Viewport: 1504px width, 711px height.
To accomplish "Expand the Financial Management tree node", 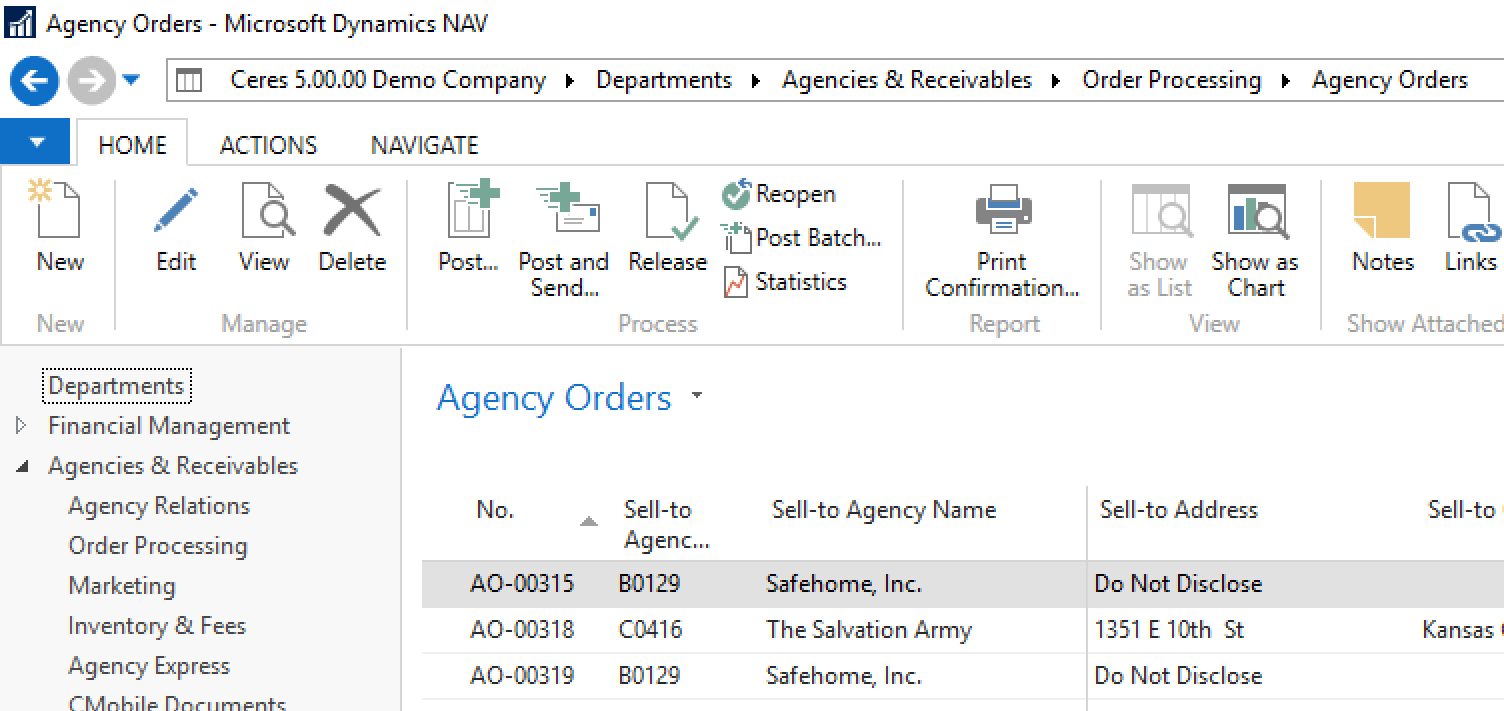I will (22, 426).
